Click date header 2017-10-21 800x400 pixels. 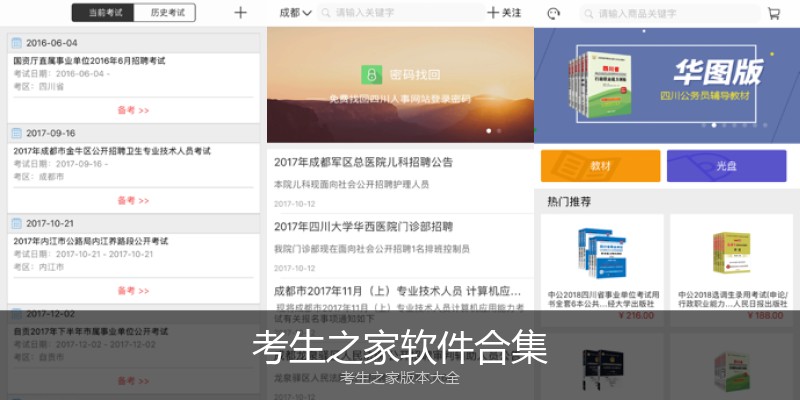(x=50, y=223)
